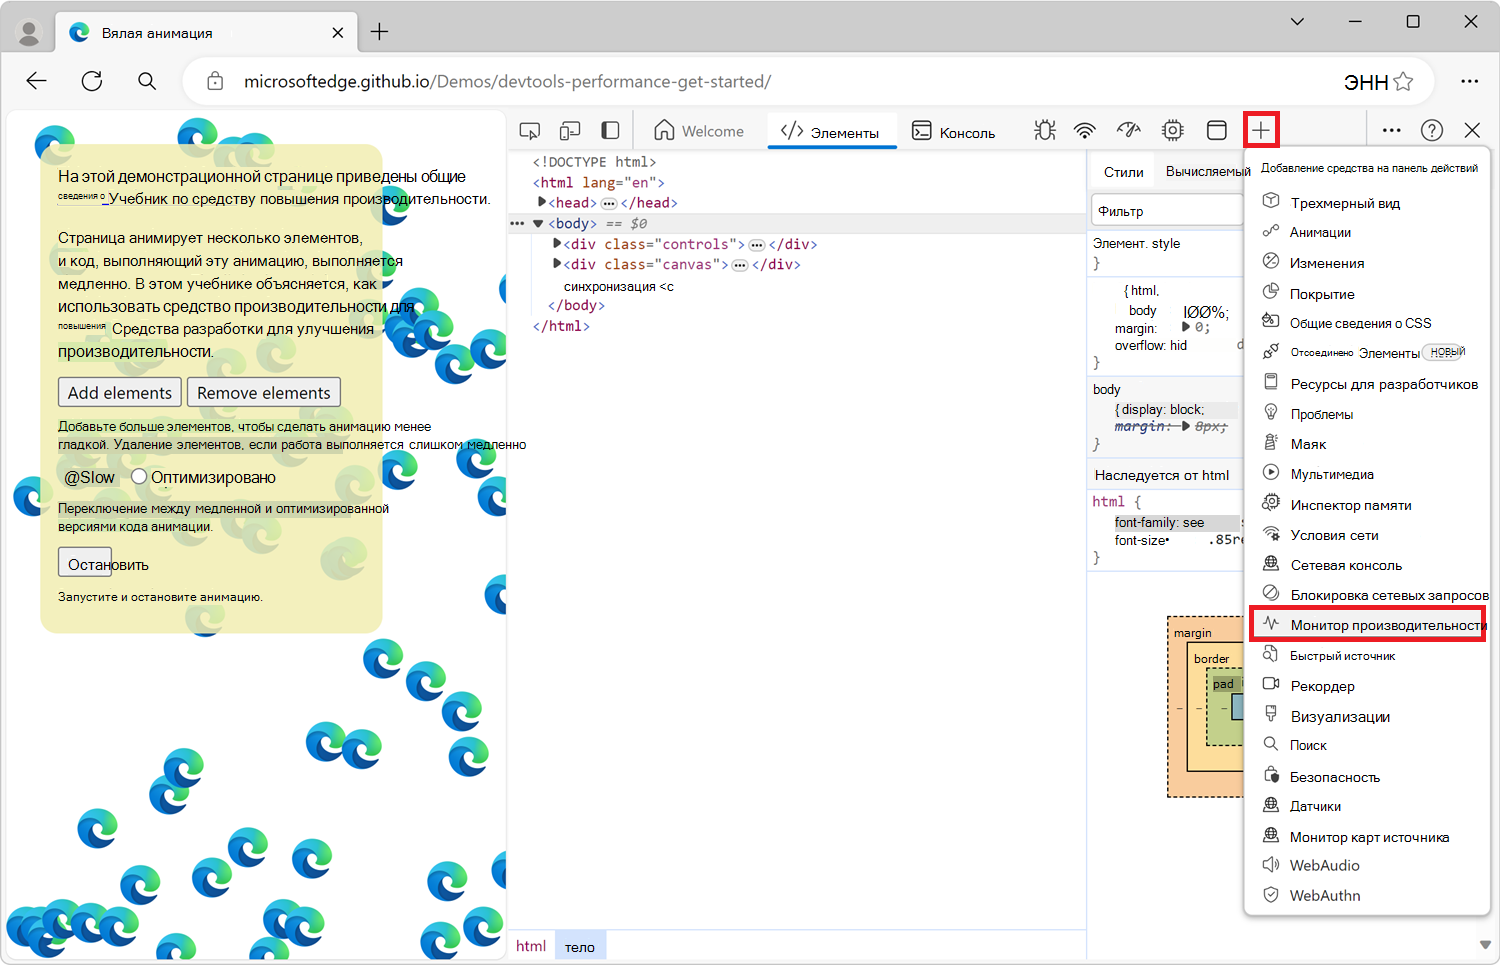Open a new browser tab
The width and height of the screenshot is (1500, 965).
379,32
